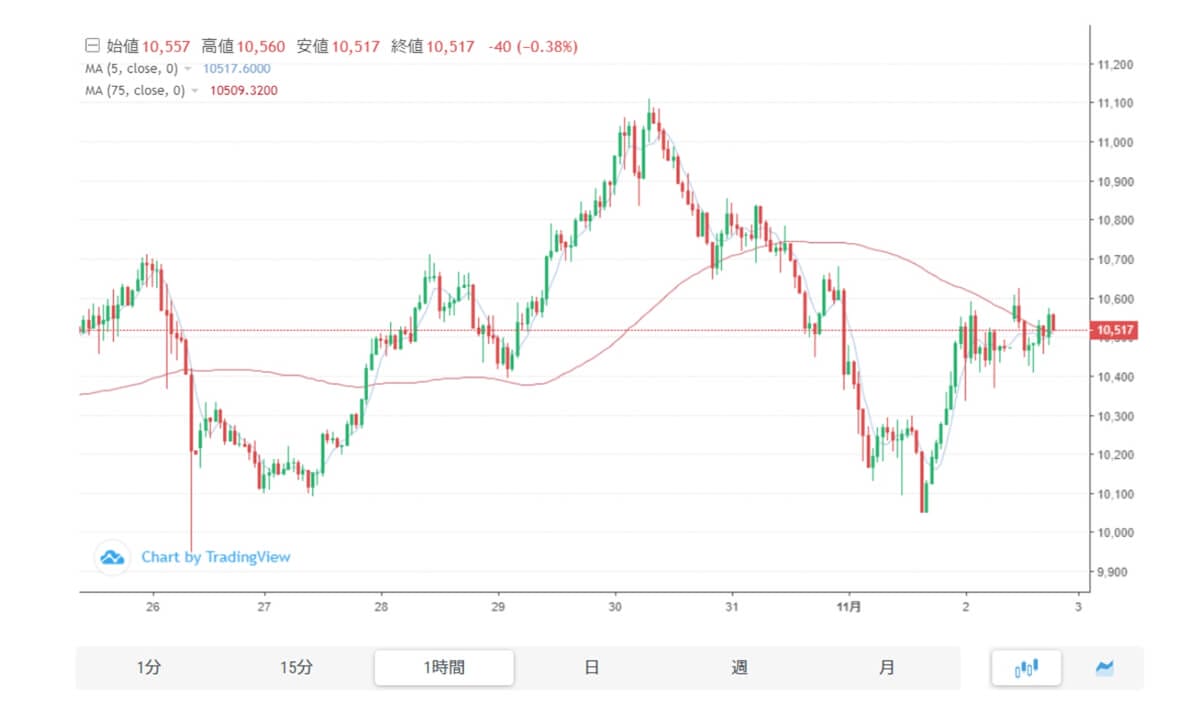Image resolution: width=1200 pixels, height=713 pixels.
Task: Choose the candlestick chart type icon
Action: tap(1027, 668)
